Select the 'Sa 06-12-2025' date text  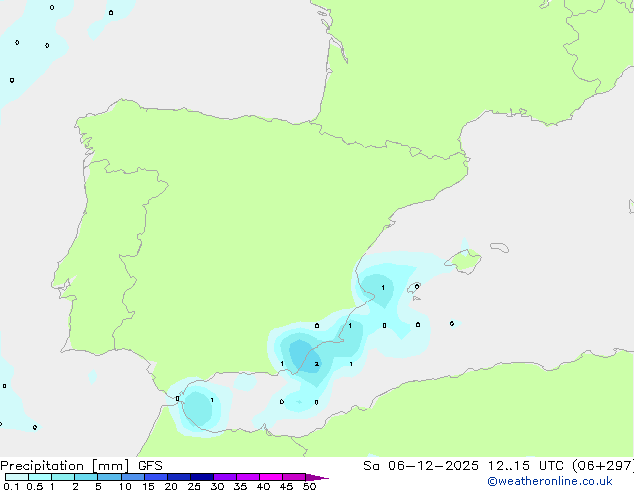pyautogui.click(x=421, y=466)
